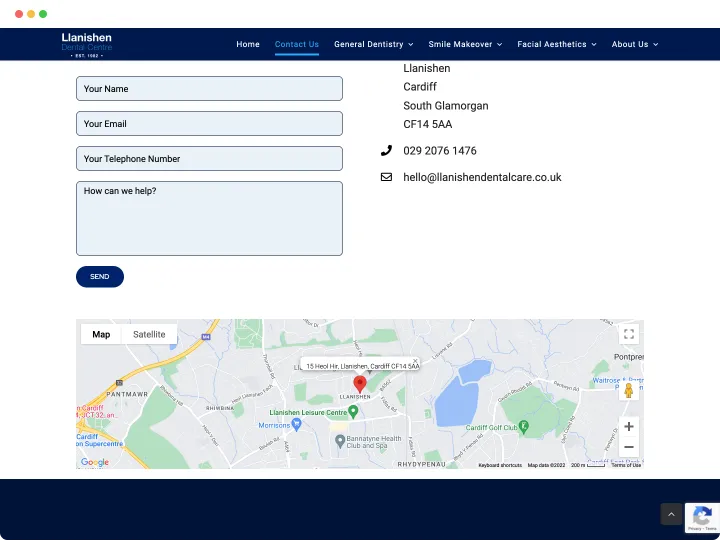
Task: Click the macOS green maximize button
Action: (x=43, y=14)
